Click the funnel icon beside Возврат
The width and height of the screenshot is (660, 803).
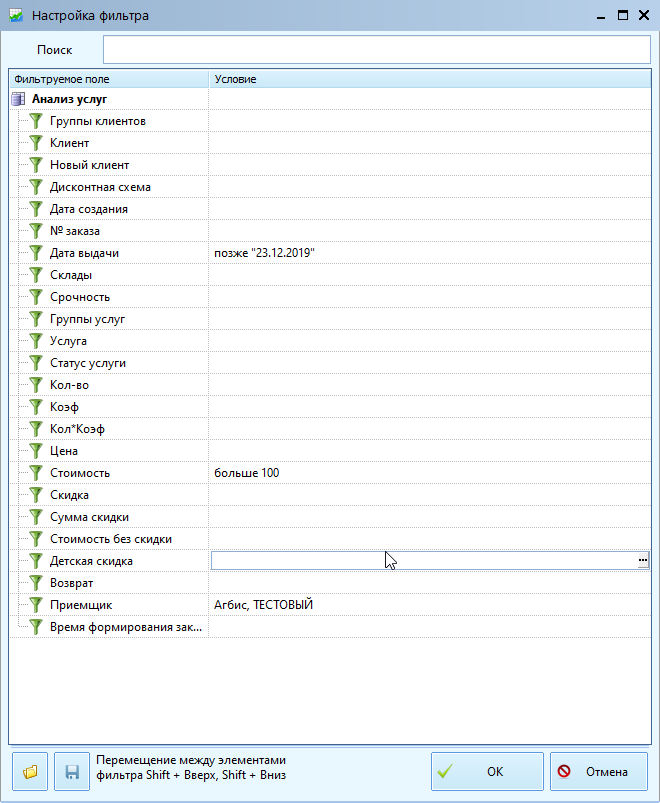pyautogui.click(x=36, y=583)
